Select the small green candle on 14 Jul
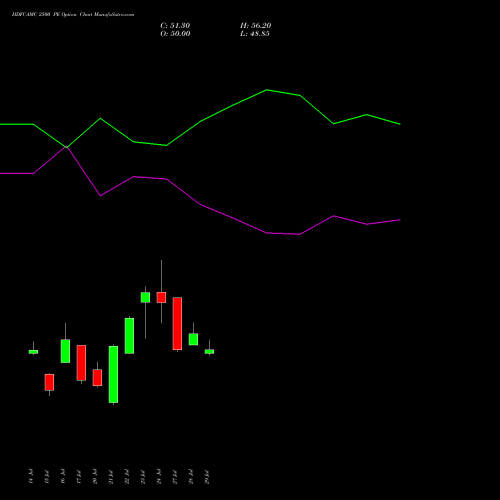This screenshot has width=500, height=500. pos(33,352)
